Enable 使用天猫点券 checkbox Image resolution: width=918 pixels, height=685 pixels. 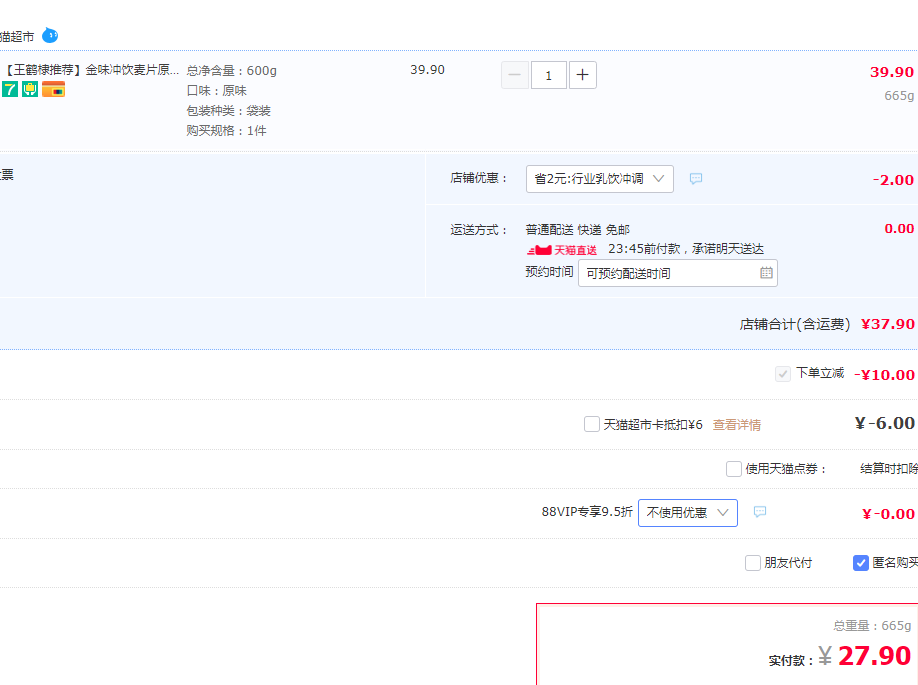coord(734,468)
